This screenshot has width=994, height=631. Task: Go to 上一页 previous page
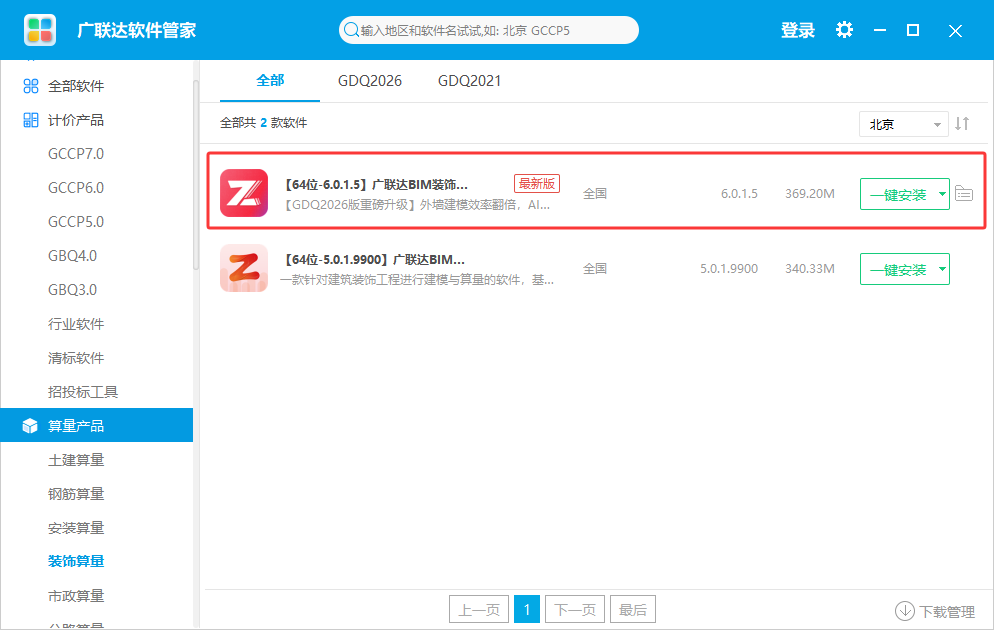[x=479, y=609]
